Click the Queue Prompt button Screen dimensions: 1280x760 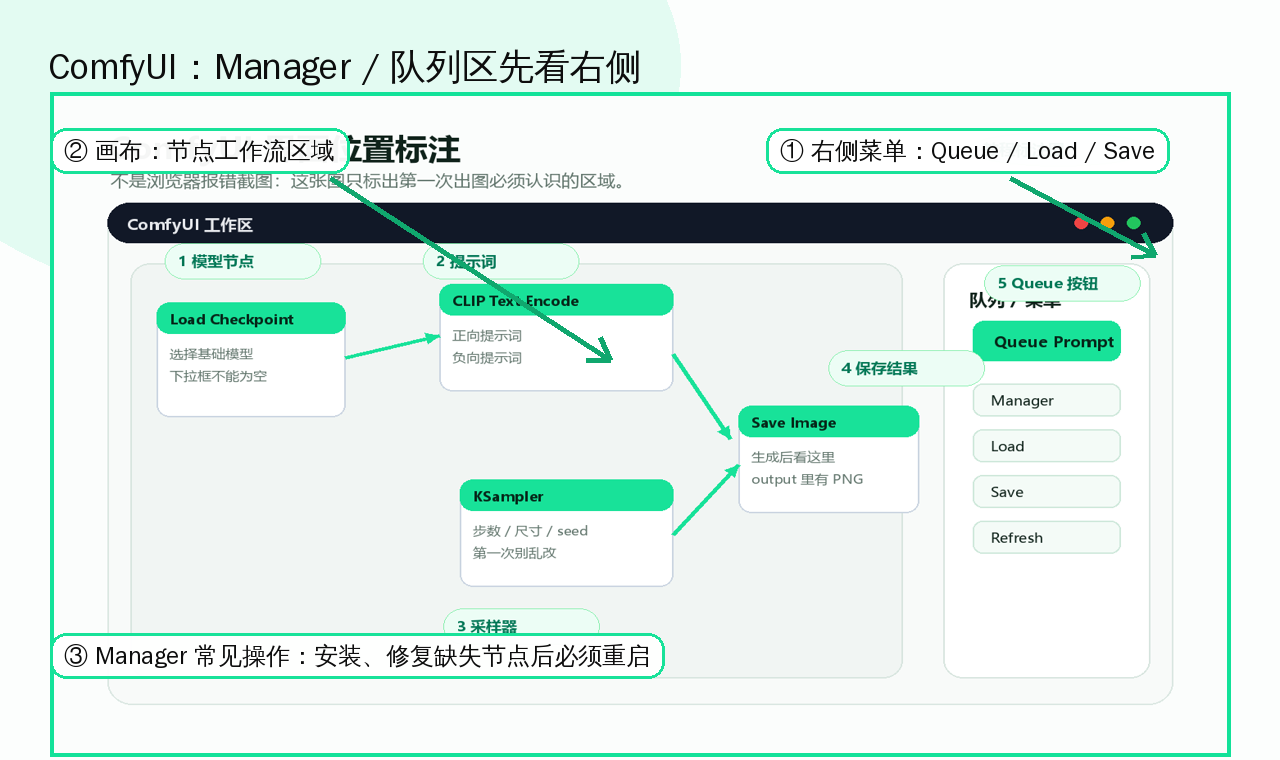point(1046,342)
